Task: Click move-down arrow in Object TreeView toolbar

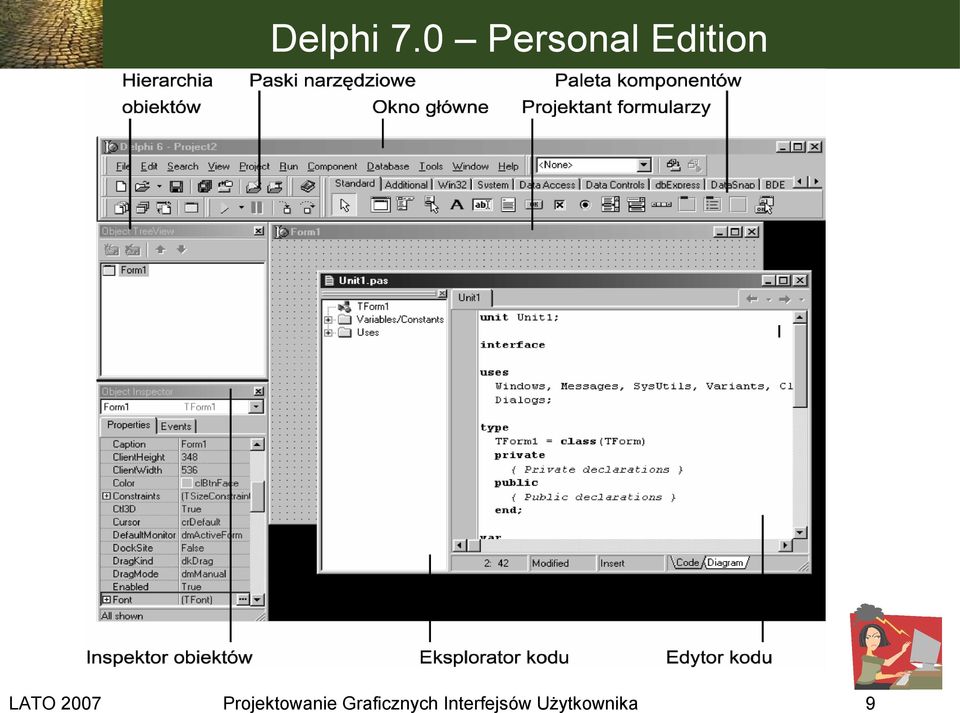Action: click(x=181, y=249)
